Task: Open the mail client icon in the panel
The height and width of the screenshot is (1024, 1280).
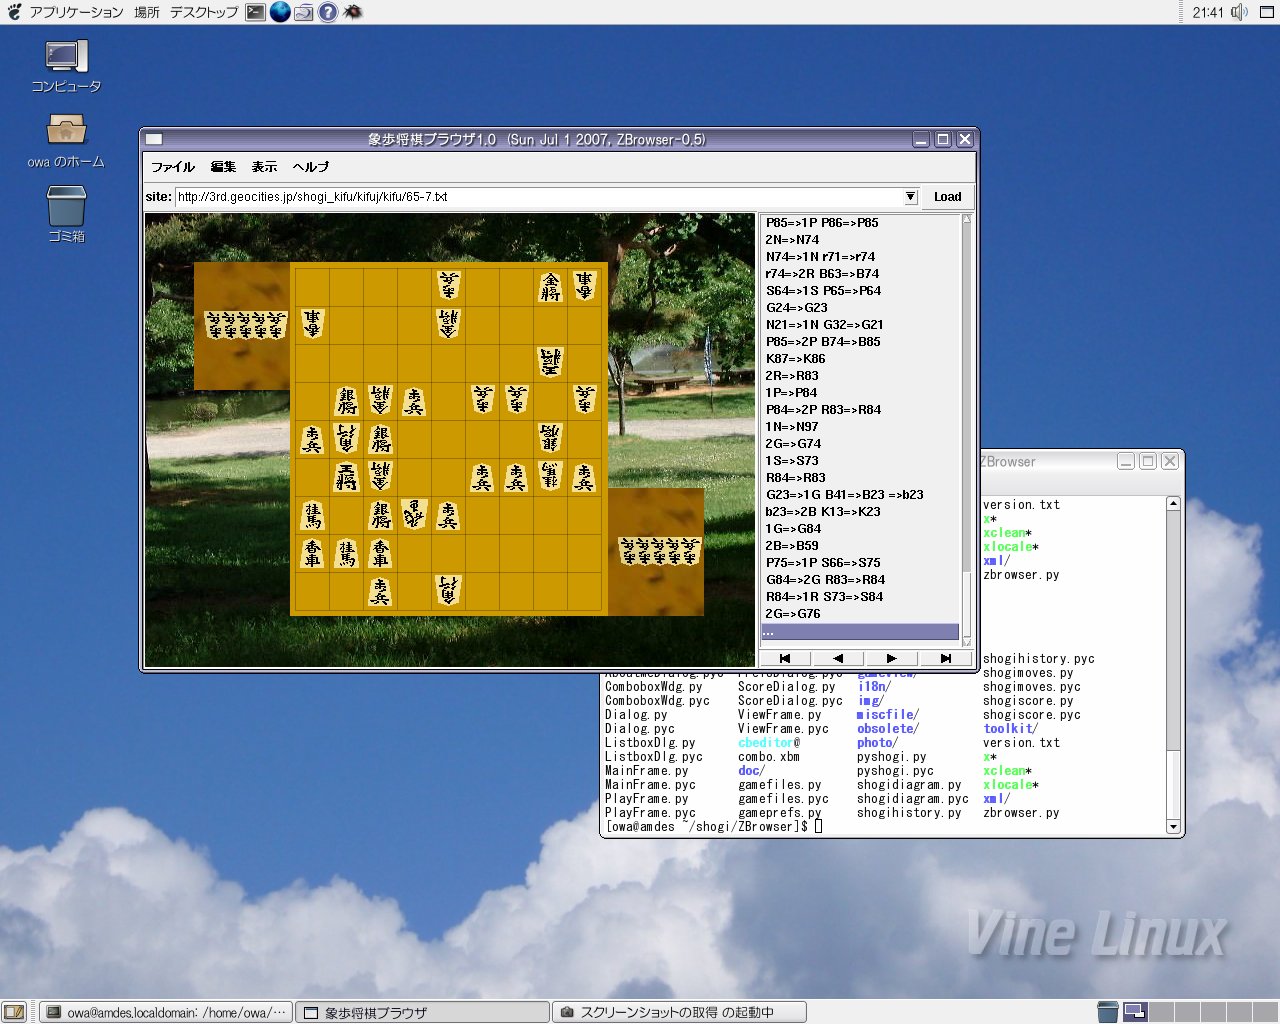Action: point(304,12)
